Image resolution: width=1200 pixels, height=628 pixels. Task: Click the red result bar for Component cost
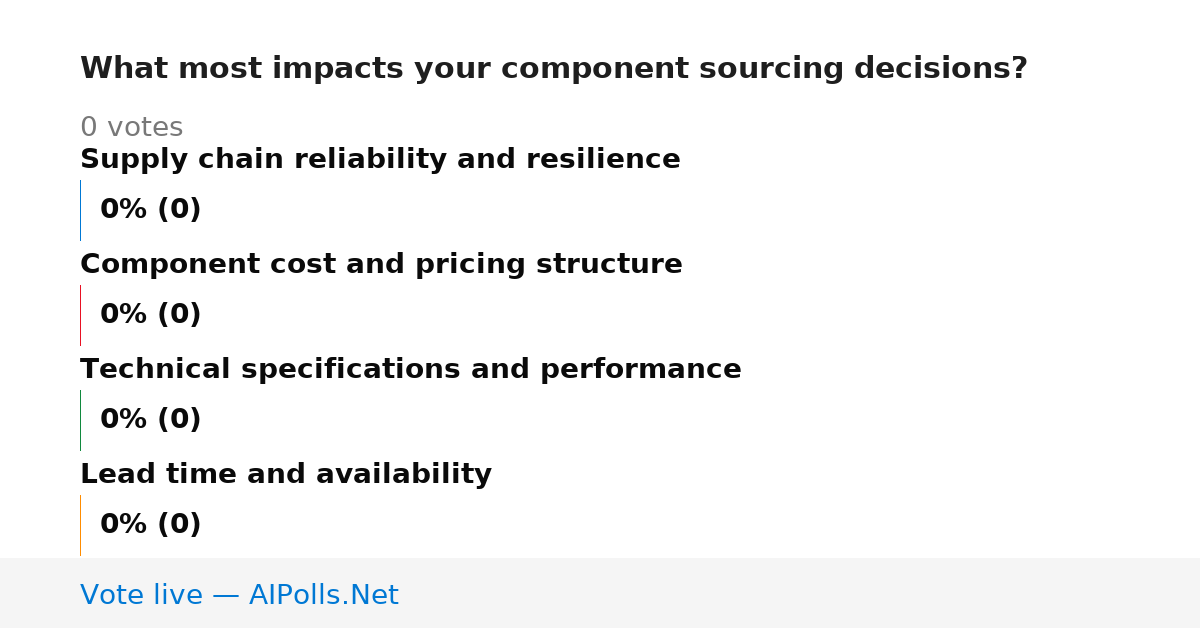80,315
